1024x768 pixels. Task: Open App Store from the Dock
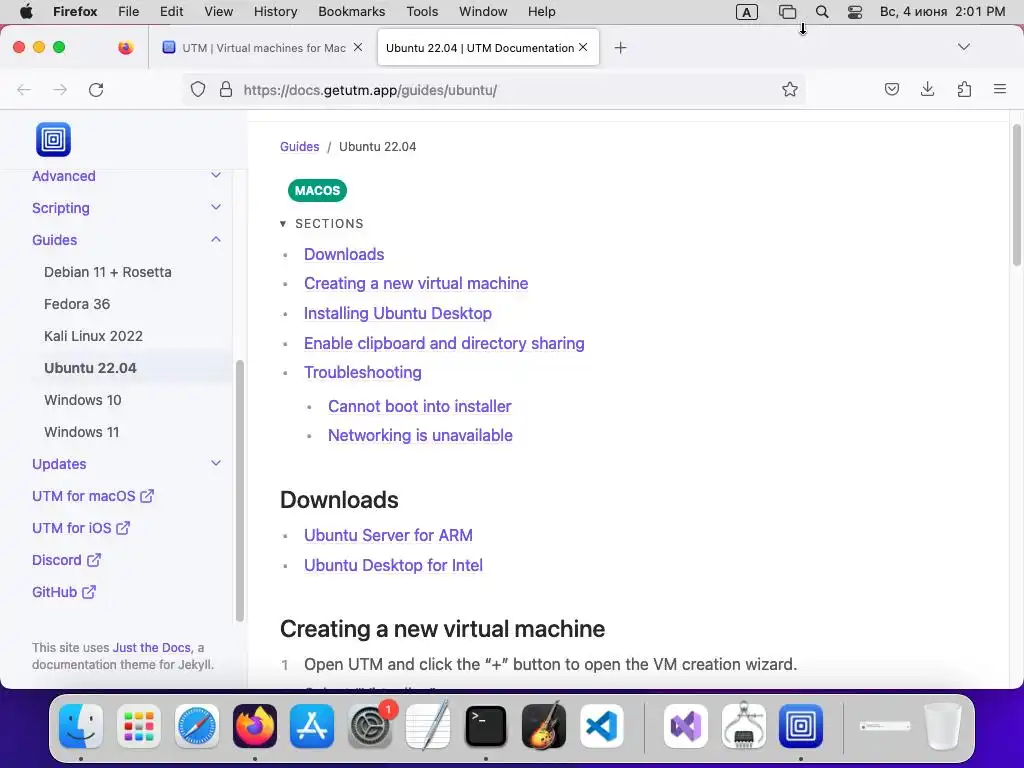(312, 726)
